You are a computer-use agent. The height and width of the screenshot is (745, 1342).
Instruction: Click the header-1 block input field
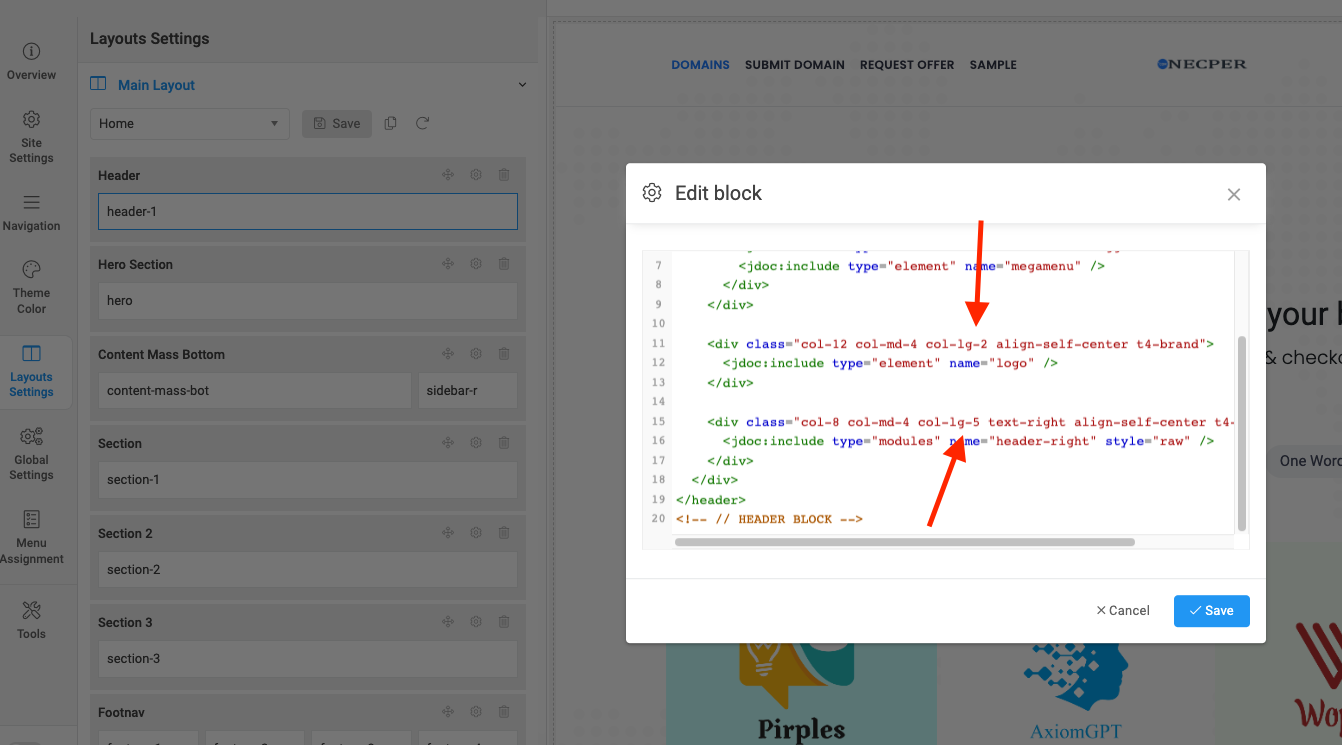click(307, 212)
